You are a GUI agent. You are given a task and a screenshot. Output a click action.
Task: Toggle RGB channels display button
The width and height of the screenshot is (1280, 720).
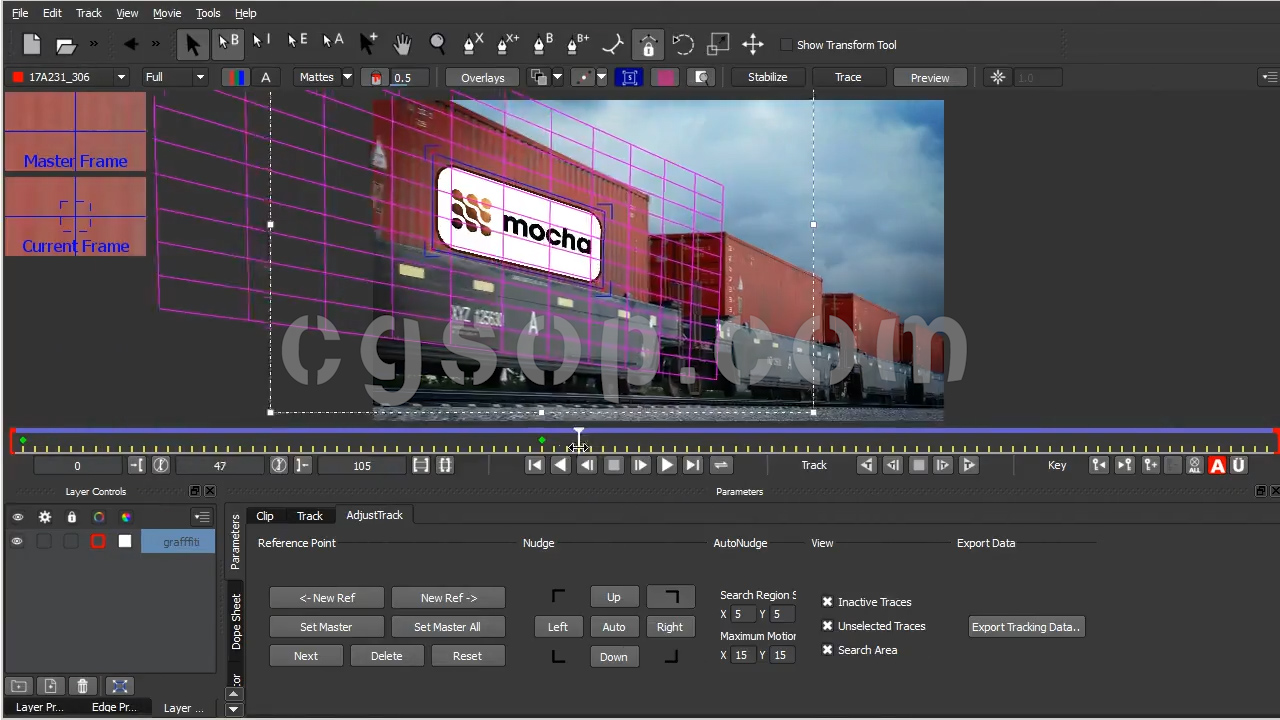(x=235, y=77)
